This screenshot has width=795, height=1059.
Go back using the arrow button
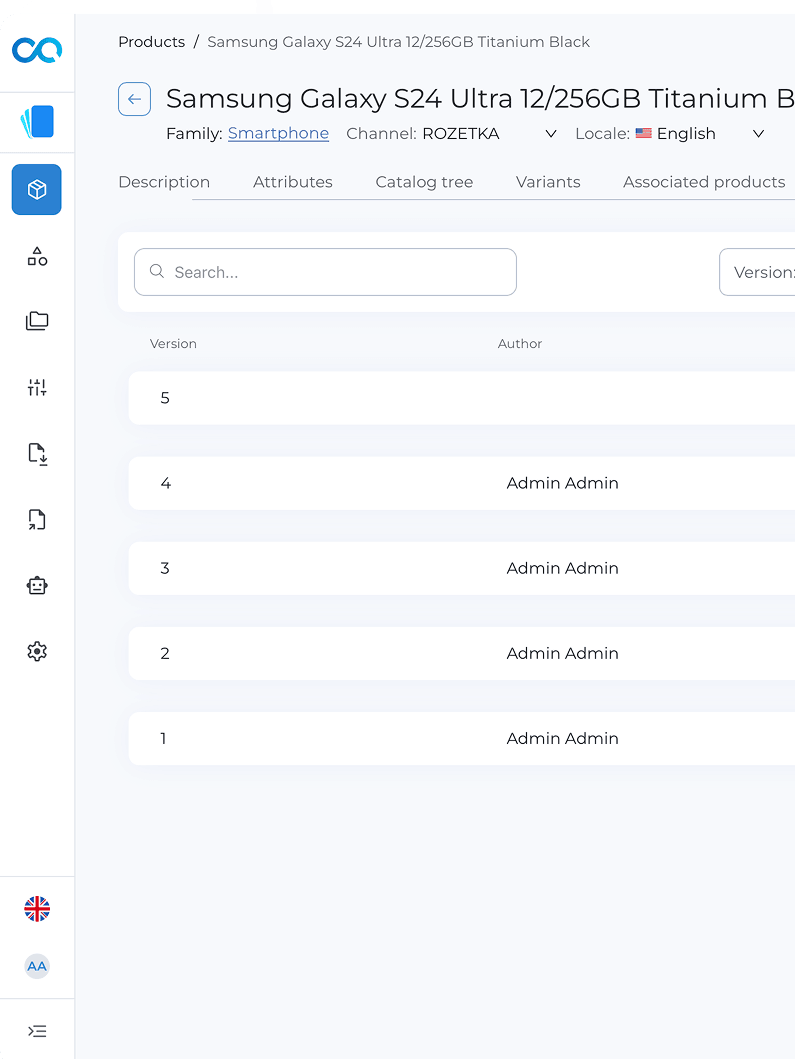[134, 99]
